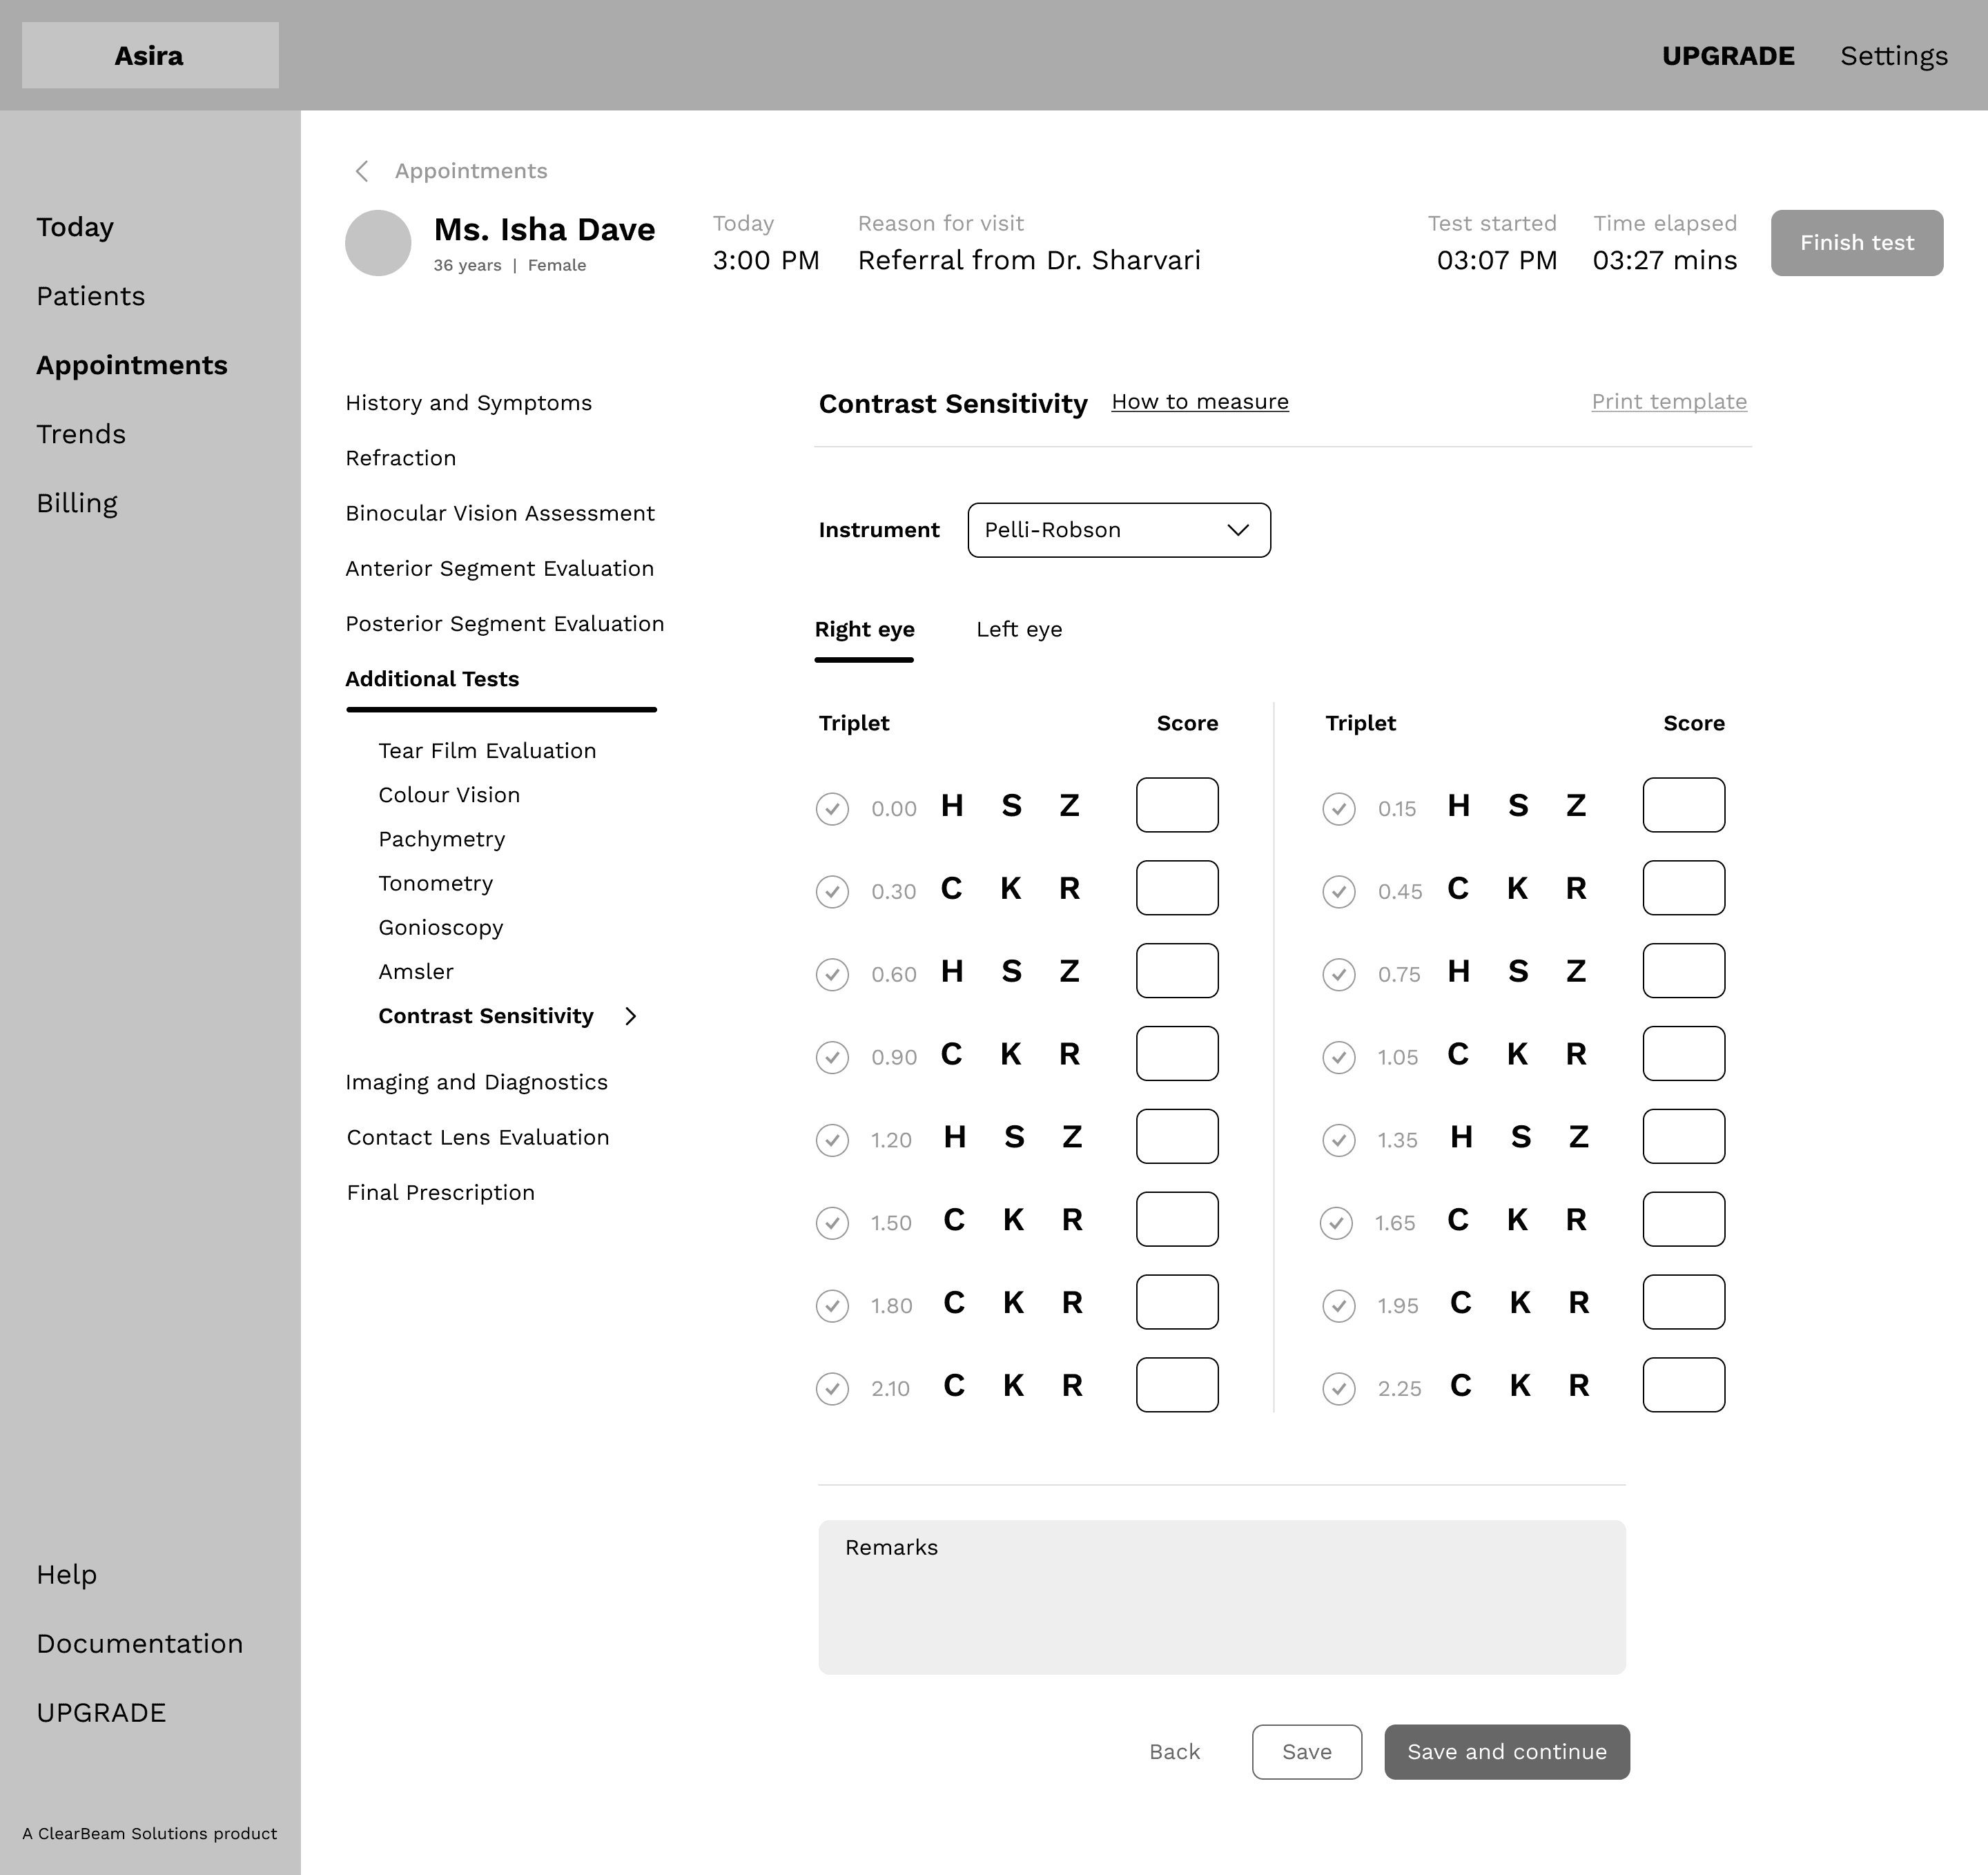Click the Finish test button
This screenshot has height=1875, width=1988.
click(1856, 243)
